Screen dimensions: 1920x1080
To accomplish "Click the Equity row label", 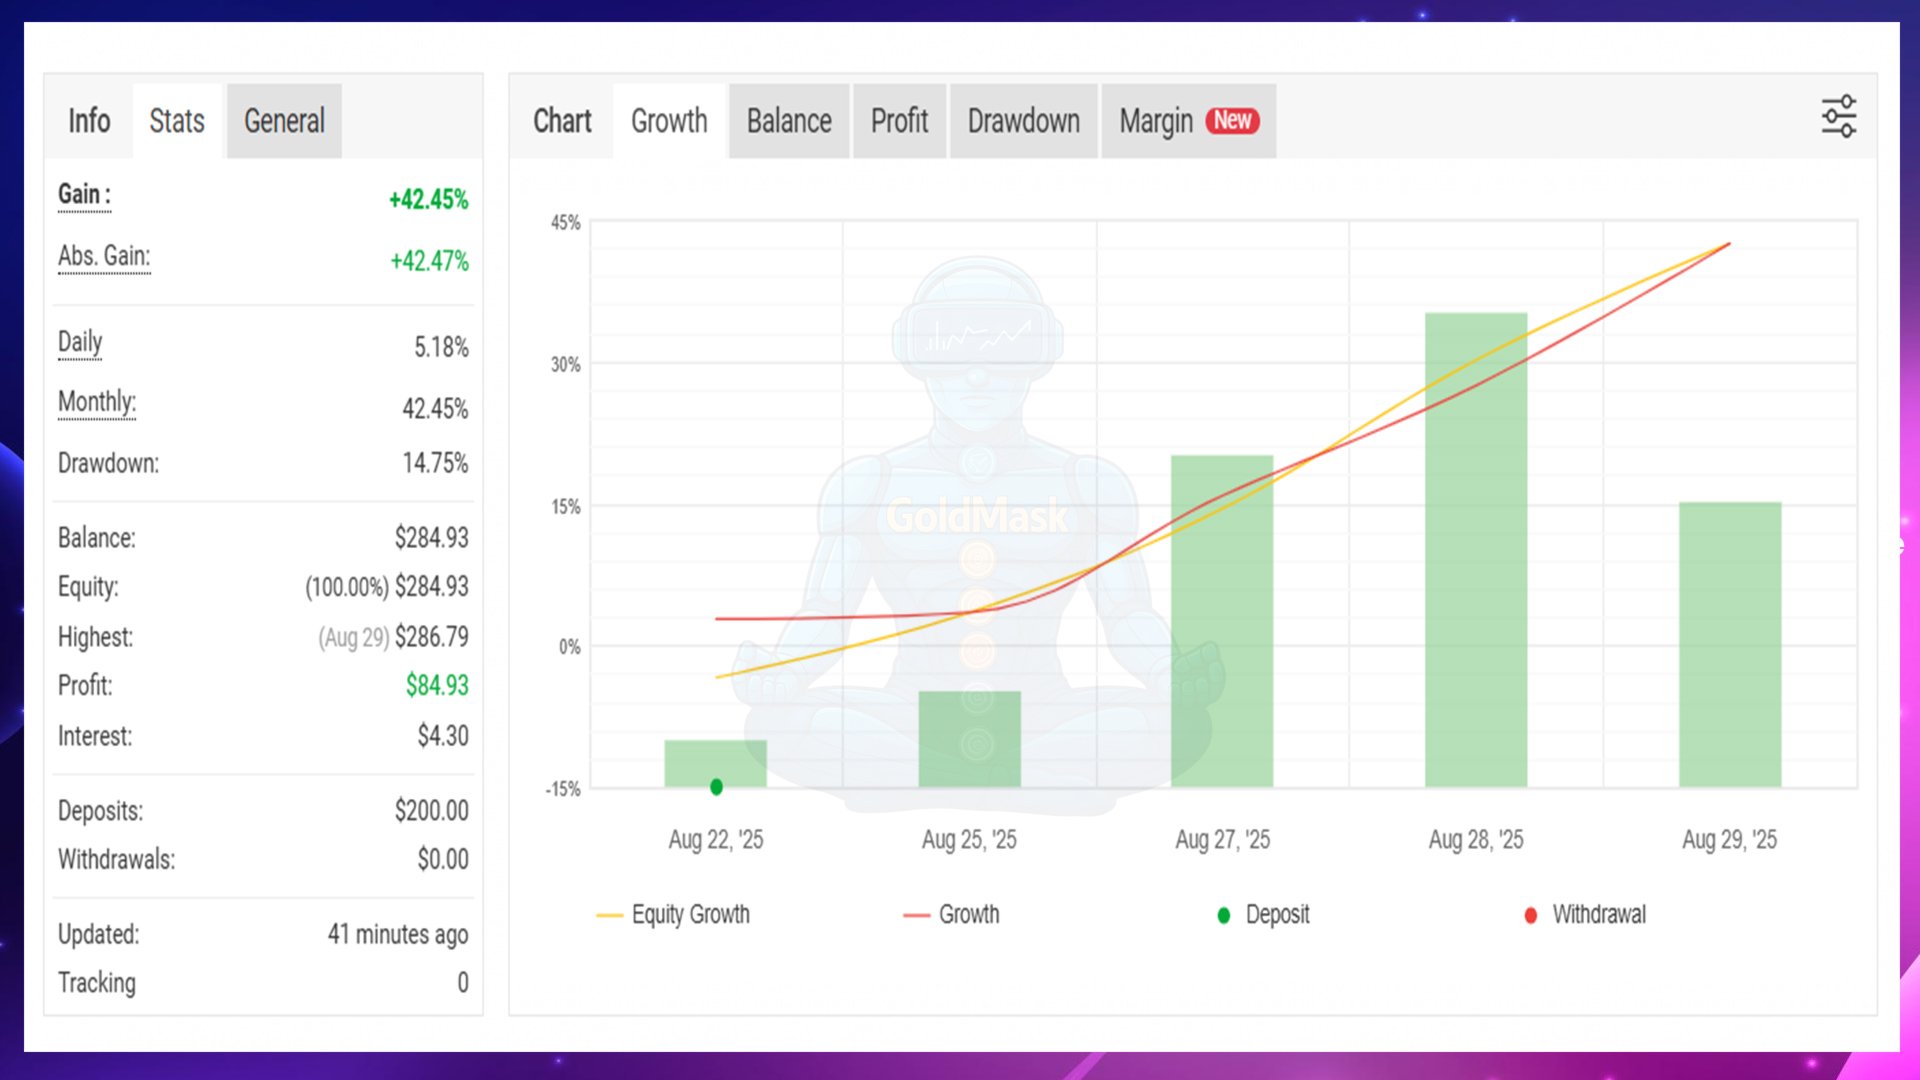I will click(88, 587).
